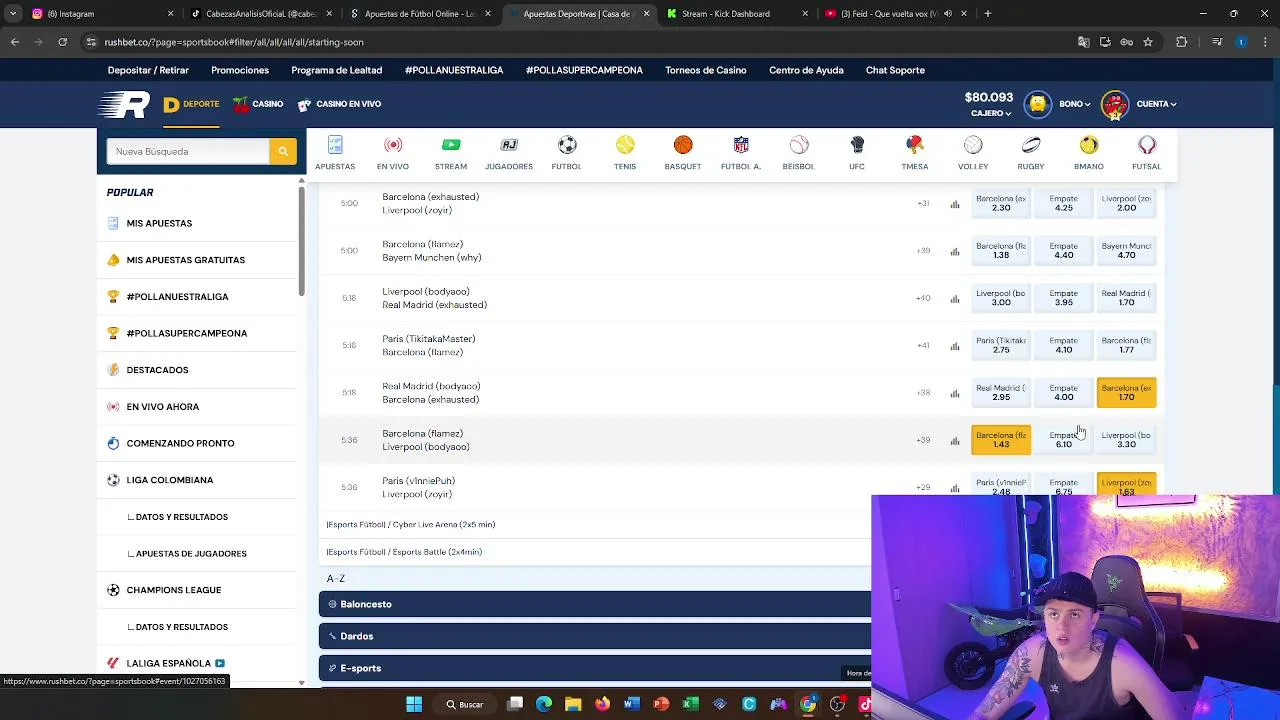
Task: Toggle Paris (Tikitak 2.75 odds
Action: click(x=1001, y=345)
